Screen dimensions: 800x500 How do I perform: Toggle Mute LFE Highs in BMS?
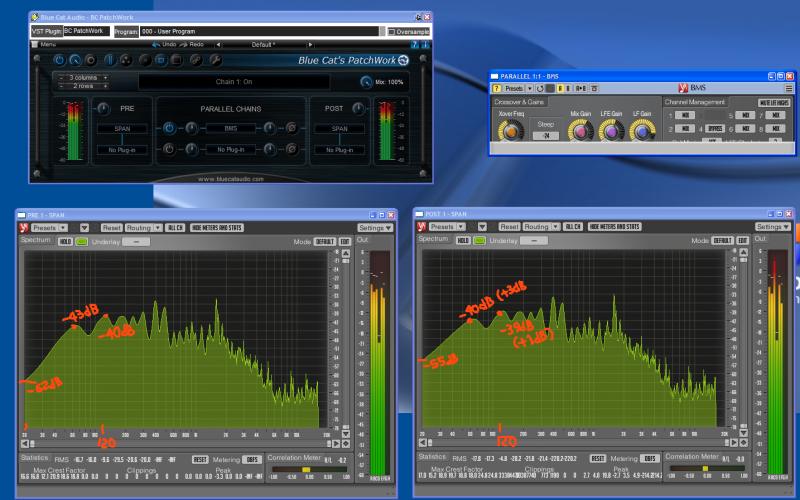(x=774, y=103)
